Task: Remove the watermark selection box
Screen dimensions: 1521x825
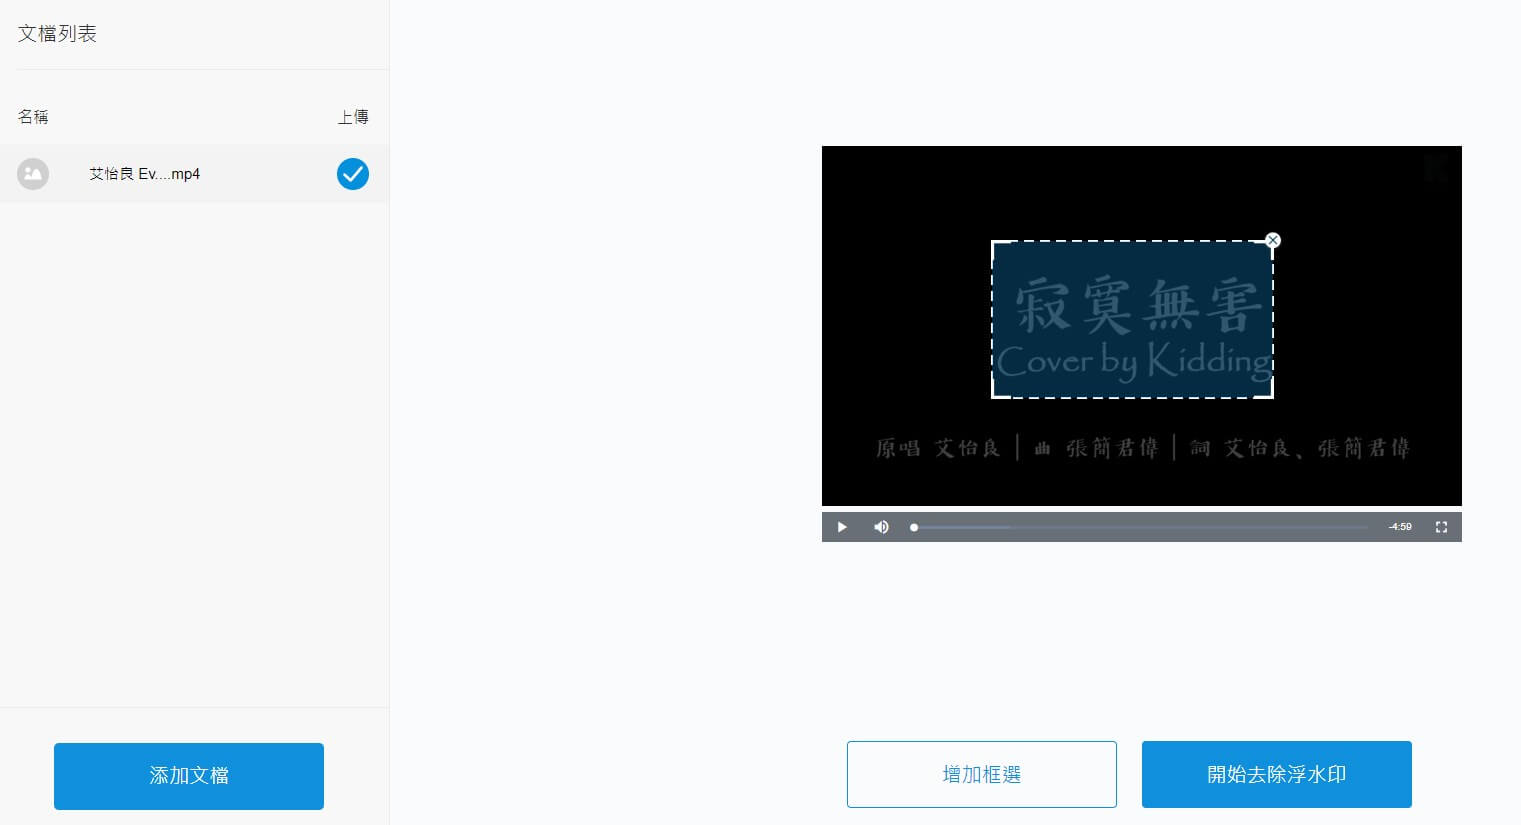Action: pyautogui.click(x=1272, y=240)
